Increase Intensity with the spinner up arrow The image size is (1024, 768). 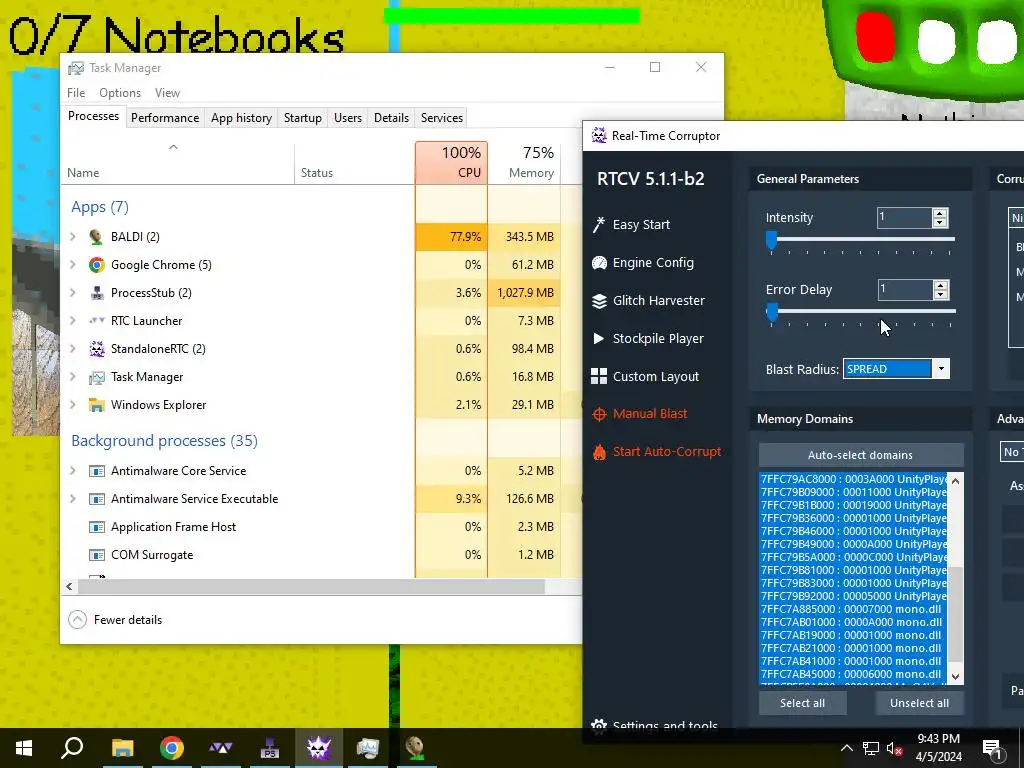point(940,213)
